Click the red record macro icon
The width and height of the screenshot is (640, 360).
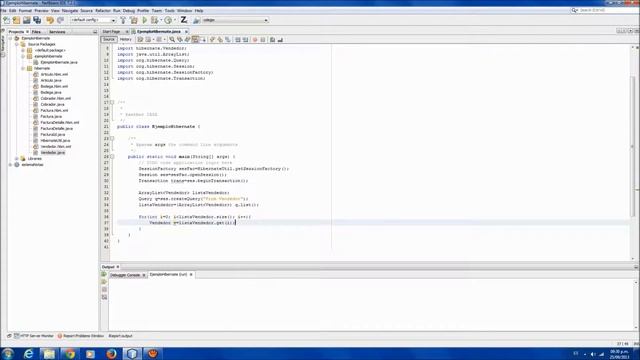pyautogui.click(x=255, y=40)
